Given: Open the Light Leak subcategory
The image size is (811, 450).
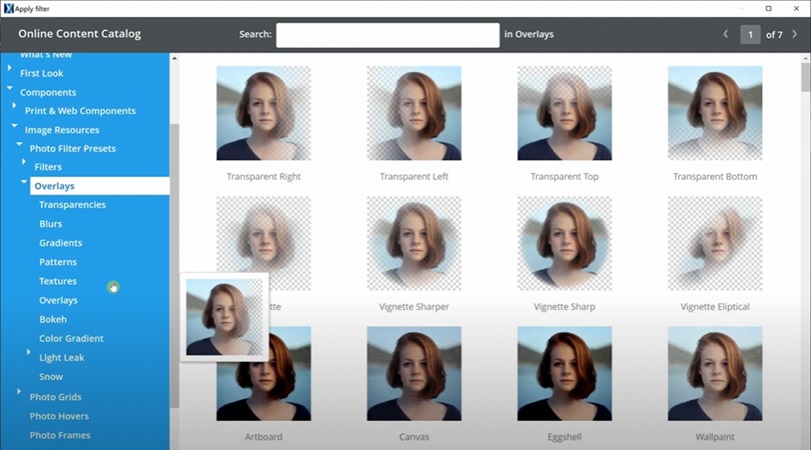Looking at the screenshot, I should pyautogui.click(x=62, y=358).
